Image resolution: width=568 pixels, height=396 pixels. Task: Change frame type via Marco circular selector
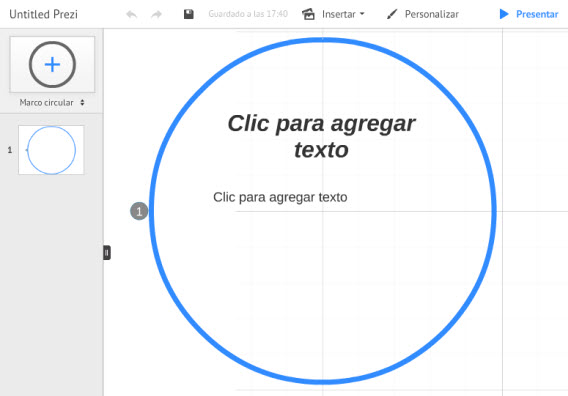click(52, 103)
